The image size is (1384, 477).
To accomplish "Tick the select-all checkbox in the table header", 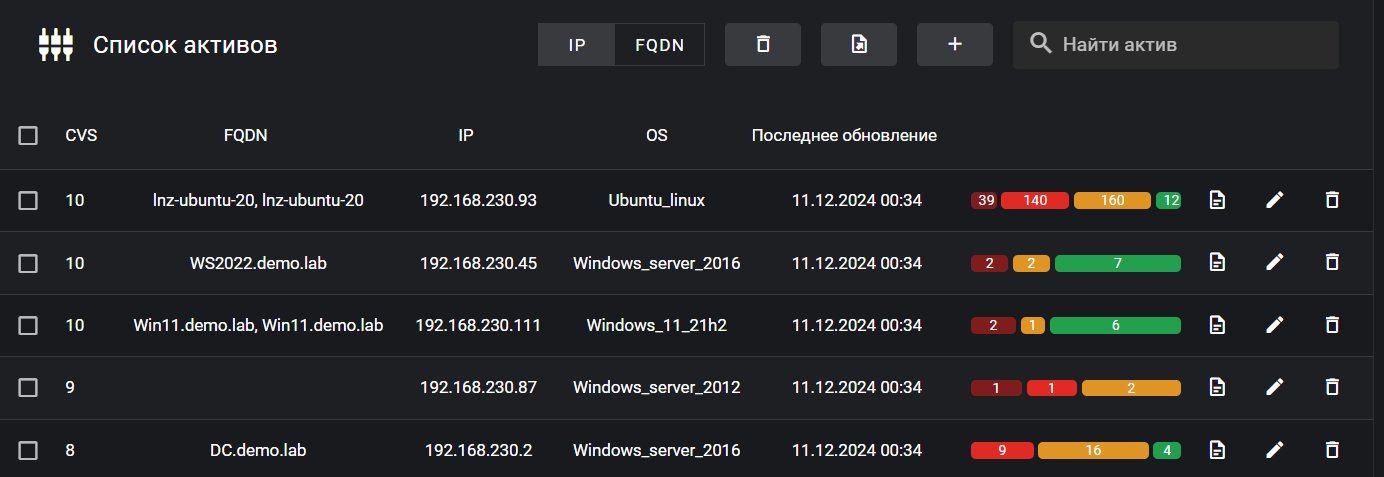I will [x=28, y=135].
